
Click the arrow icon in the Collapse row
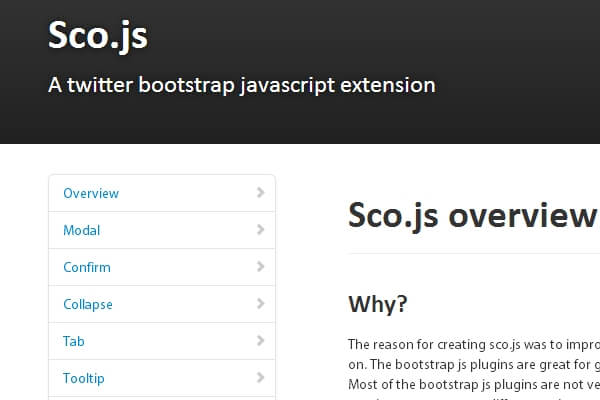point(260,304)
